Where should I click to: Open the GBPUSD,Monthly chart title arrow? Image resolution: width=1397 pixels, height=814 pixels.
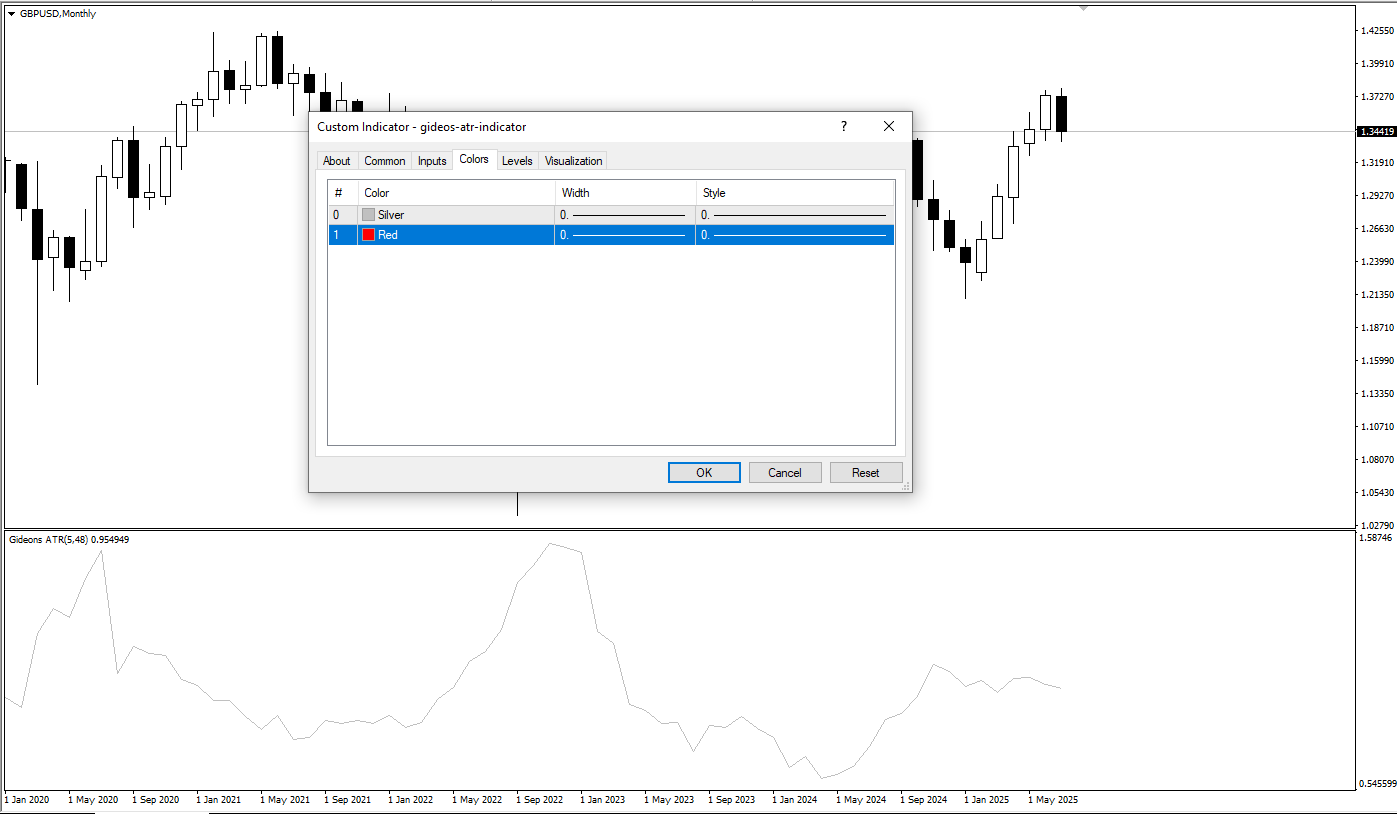point(11,14)
